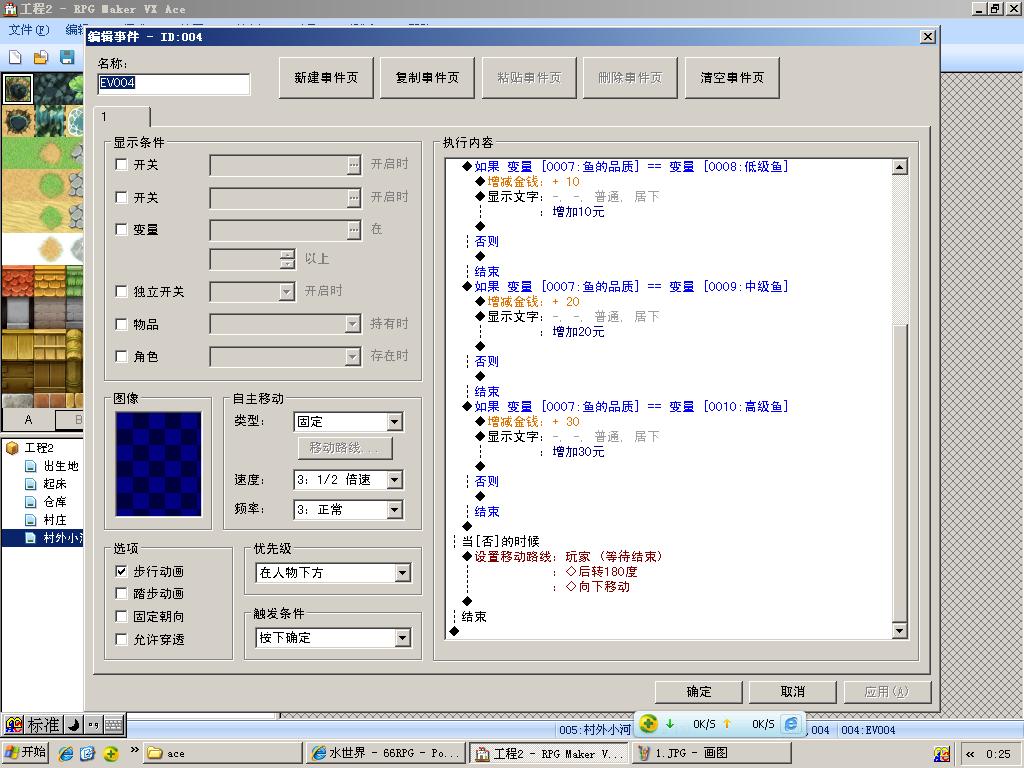The width and height of the screenshot is (1024, 768).
Task: Select the 仓库 map in the tree
Action: tap(55, 502)
